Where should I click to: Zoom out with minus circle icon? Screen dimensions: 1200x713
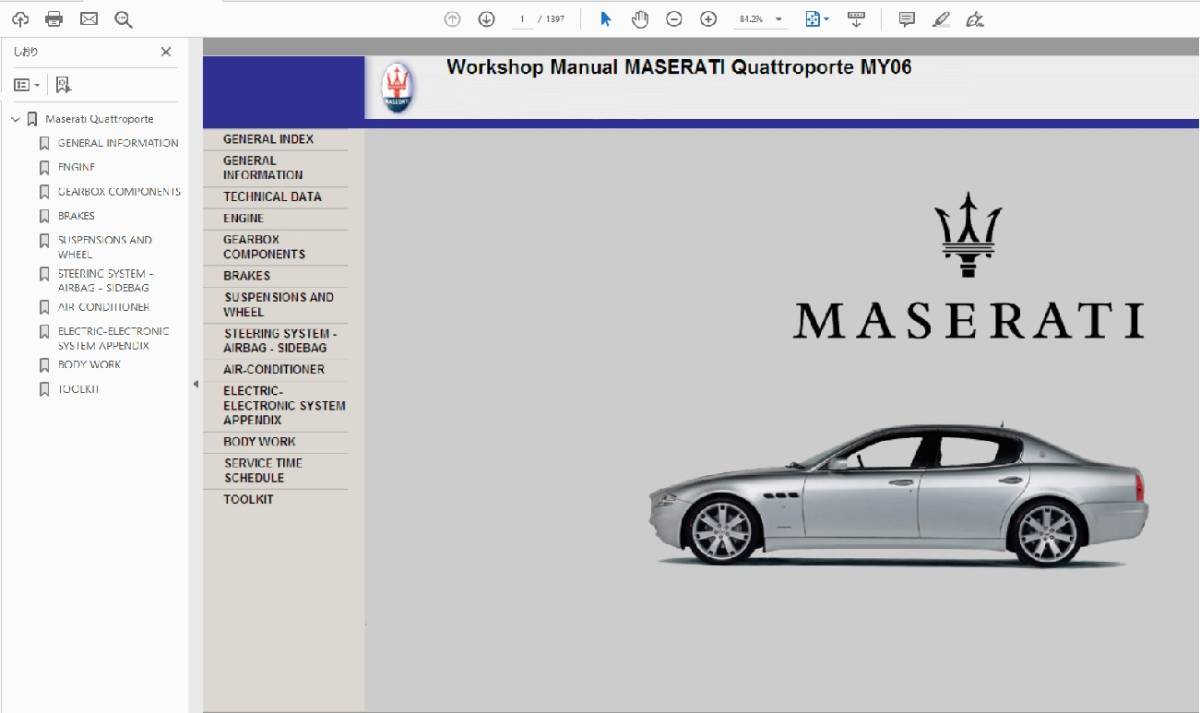674,19
